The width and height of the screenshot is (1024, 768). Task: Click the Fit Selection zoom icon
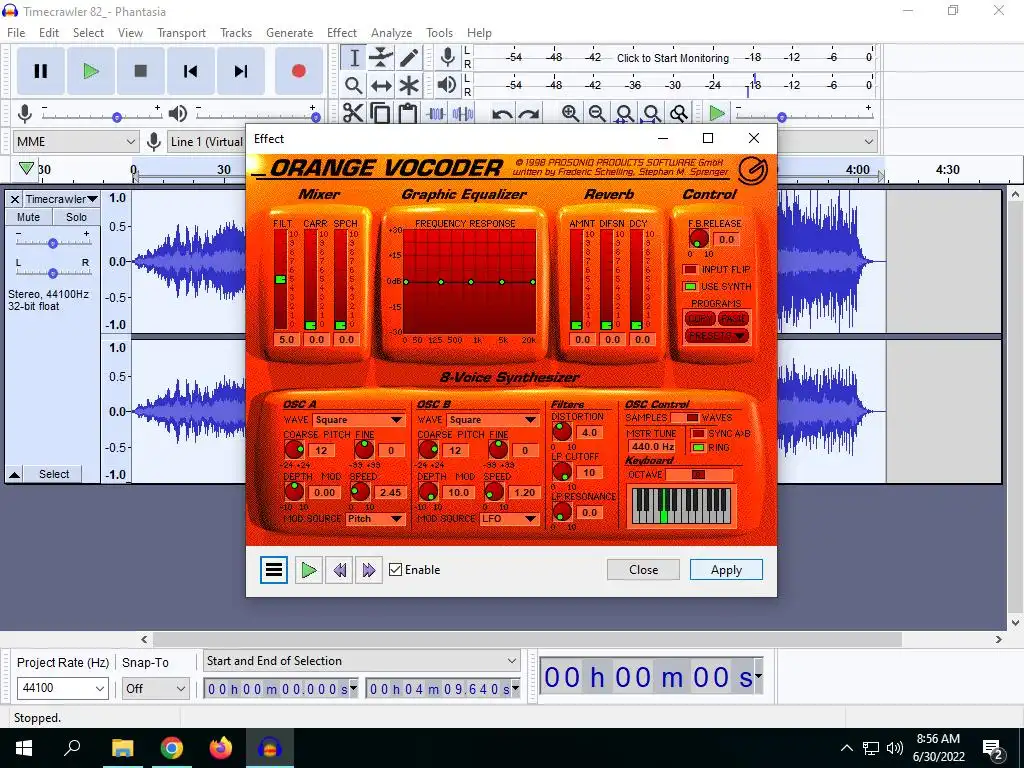coord(624,114)
